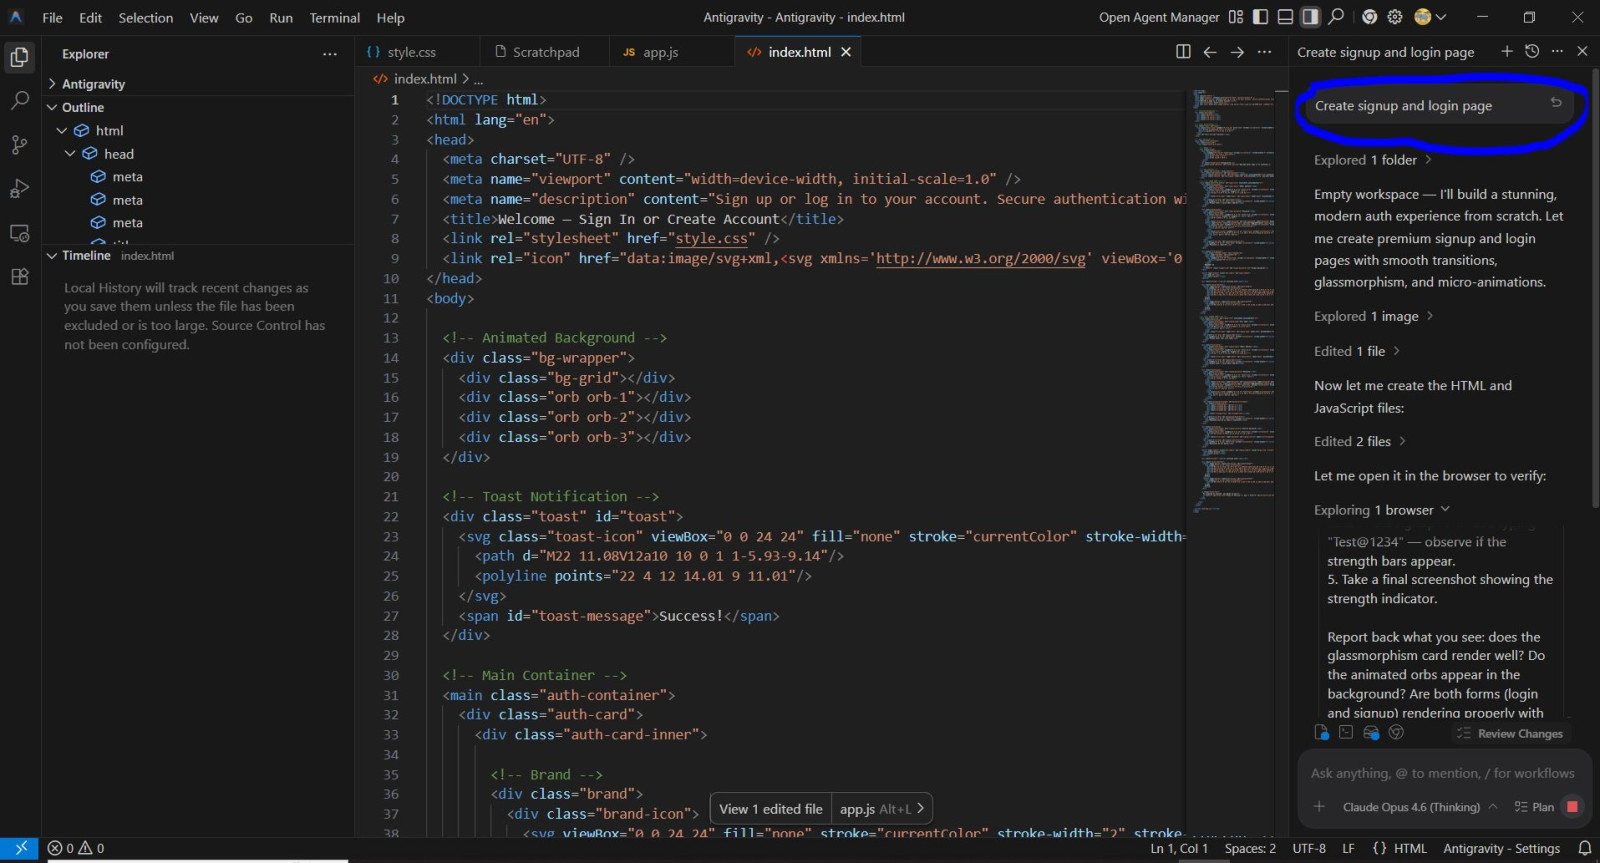1600x863 pixels.
Task: Add context with plus in chat input
Action: [1319, 807]
